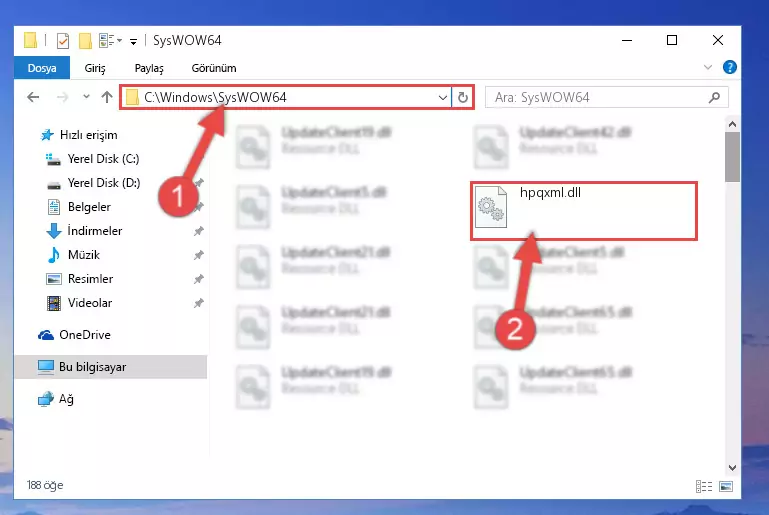Click the hpqxml.dll gear file icon
This screenshot has height=515, width=769.
491,207
